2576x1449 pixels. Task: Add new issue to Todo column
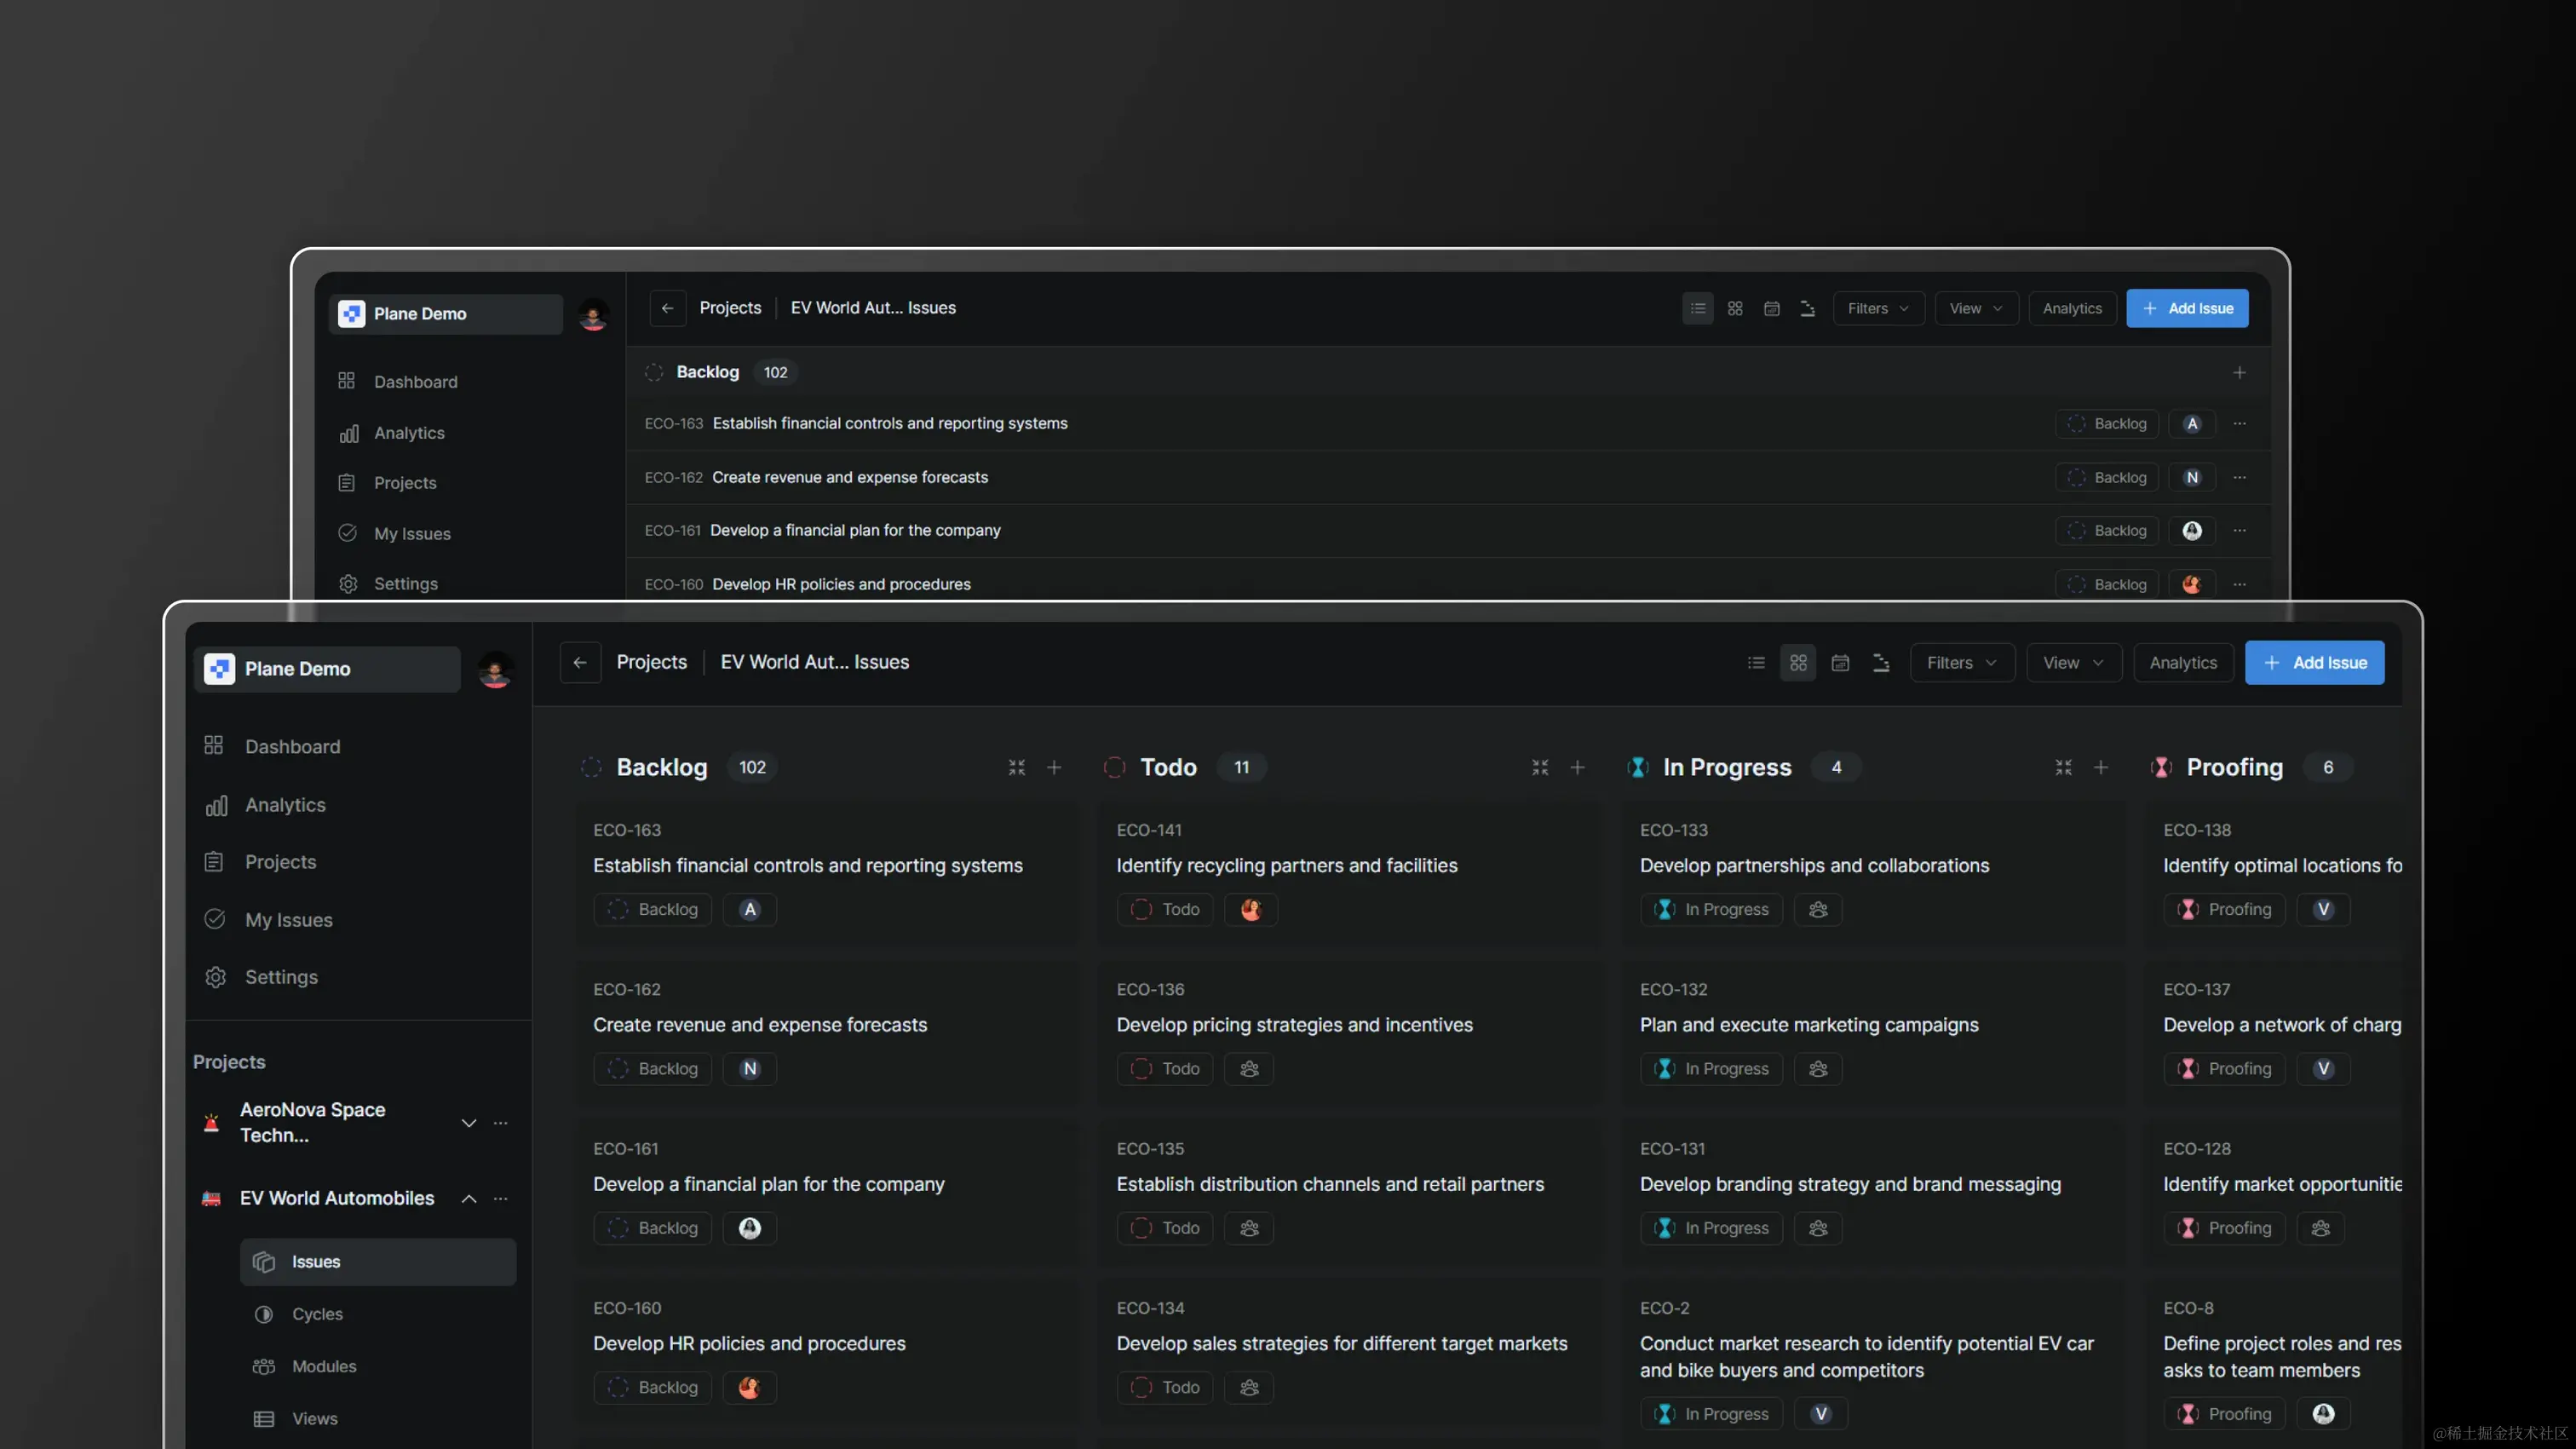1577,767
